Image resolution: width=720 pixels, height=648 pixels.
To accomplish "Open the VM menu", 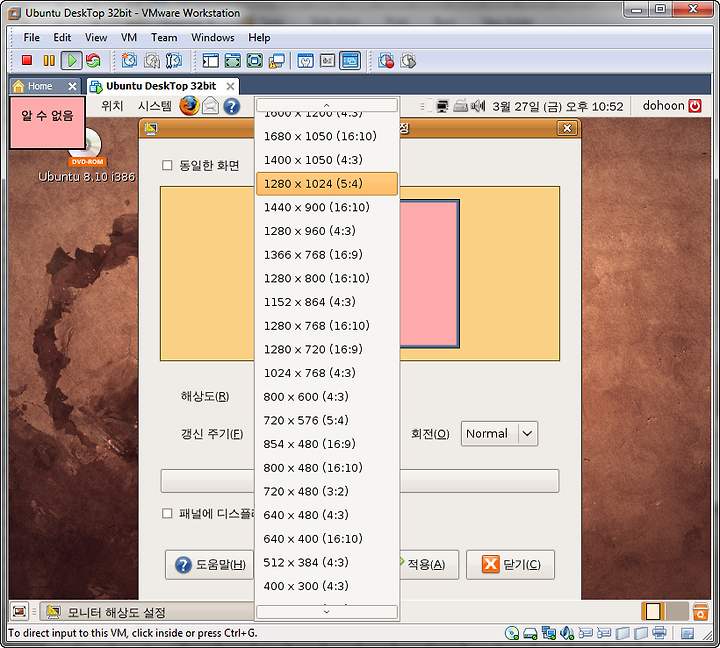I will tap(129, 38).
